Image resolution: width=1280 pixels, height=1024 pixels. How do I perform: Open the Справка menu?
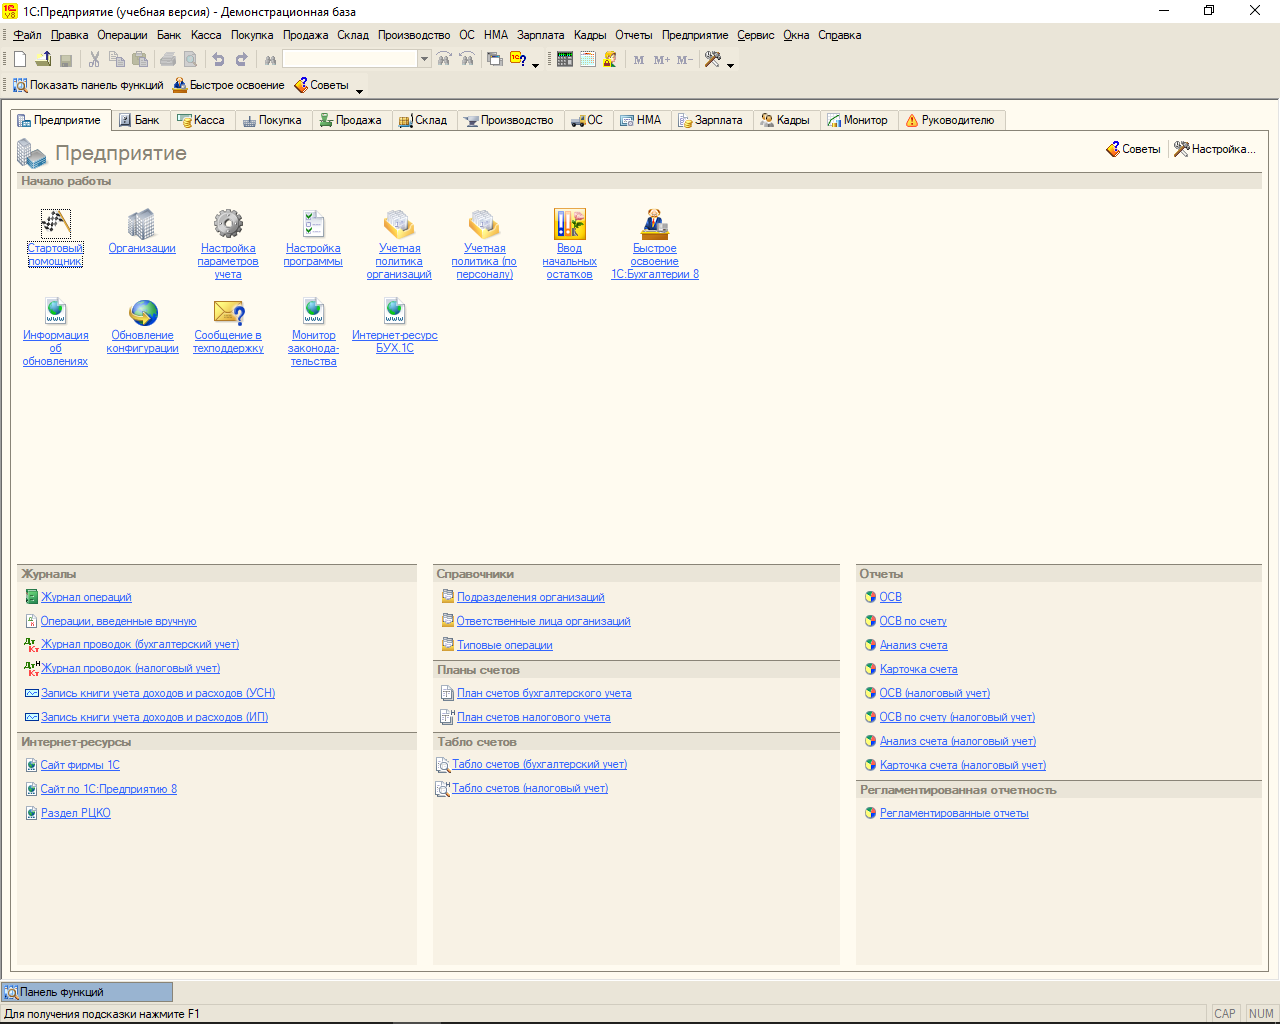(x=840, y=35)
